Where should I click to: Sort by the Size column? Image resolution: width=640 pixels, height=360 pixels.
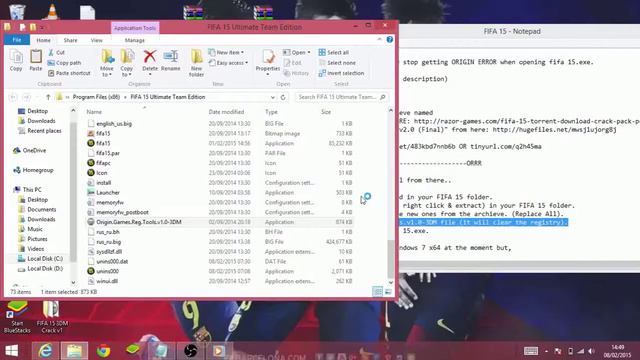coord(326,112)
